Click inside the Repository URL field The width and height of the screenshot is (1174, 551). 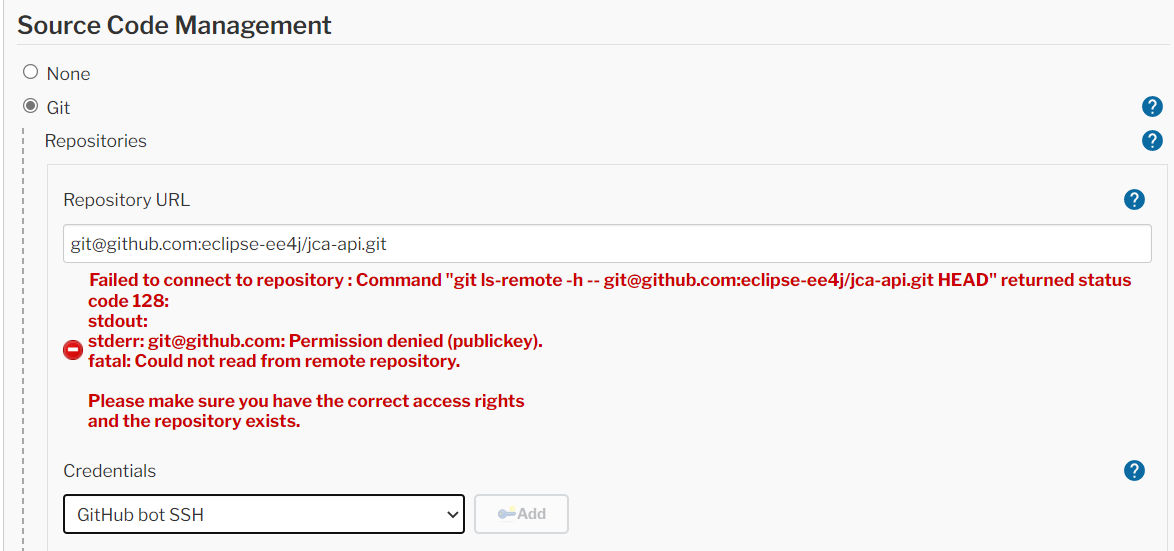pyautogui.click(x=606, y=243)
